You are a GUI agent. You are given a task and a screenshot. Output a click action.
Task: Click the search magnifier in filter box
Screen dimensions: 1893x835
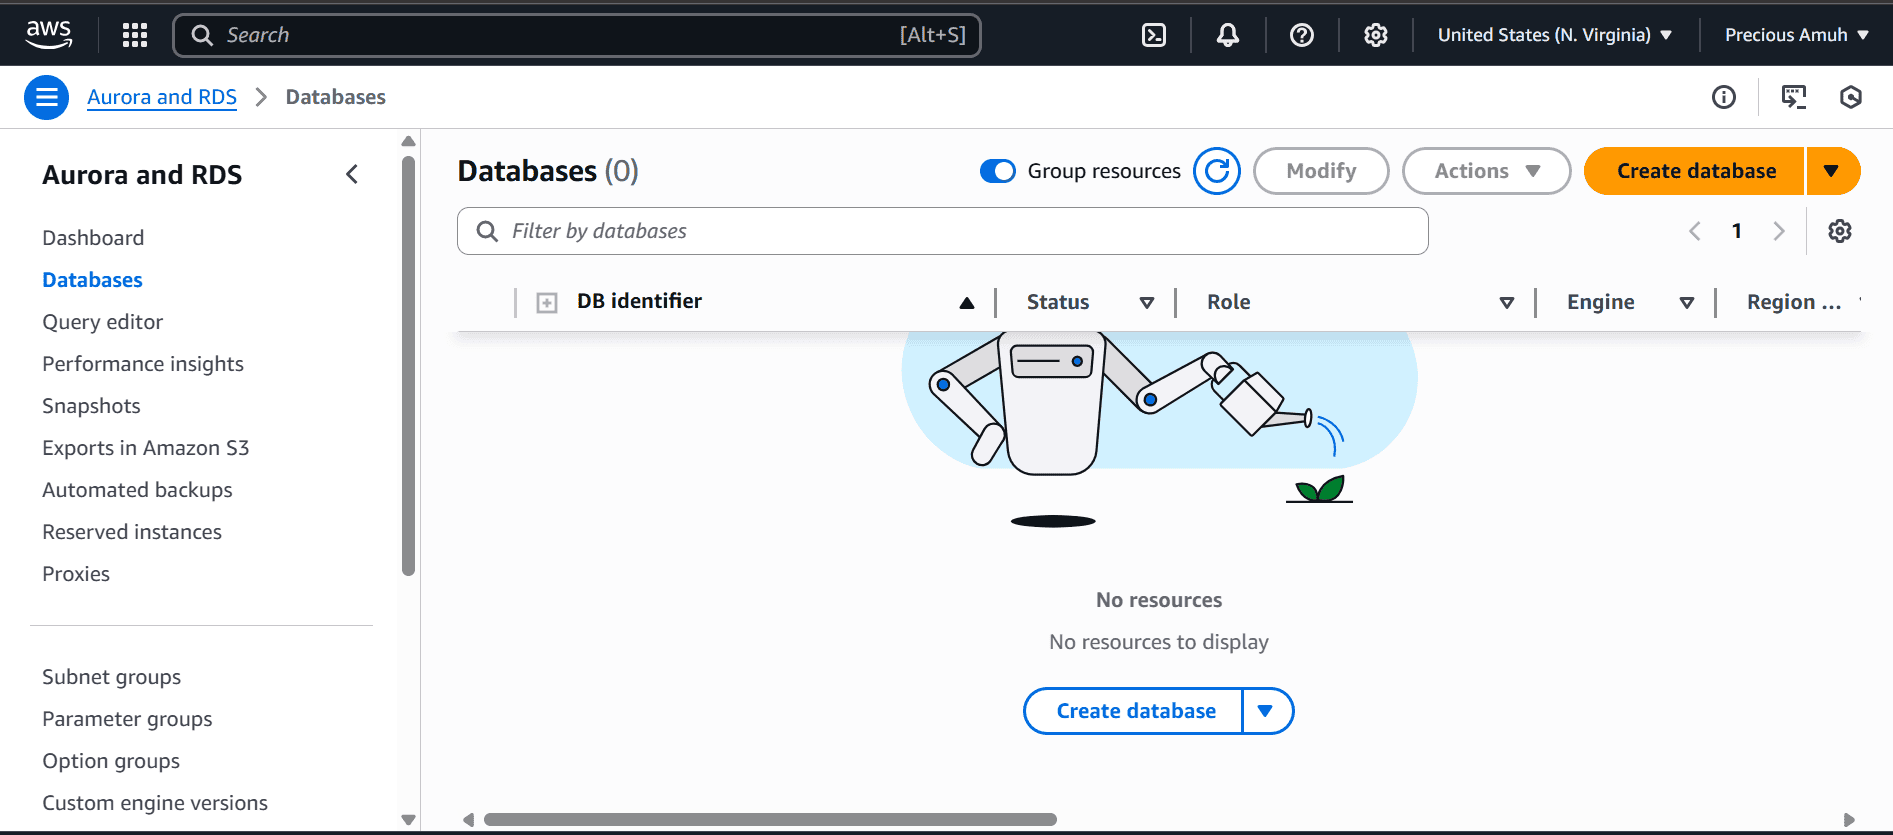[x=487, y=231]
